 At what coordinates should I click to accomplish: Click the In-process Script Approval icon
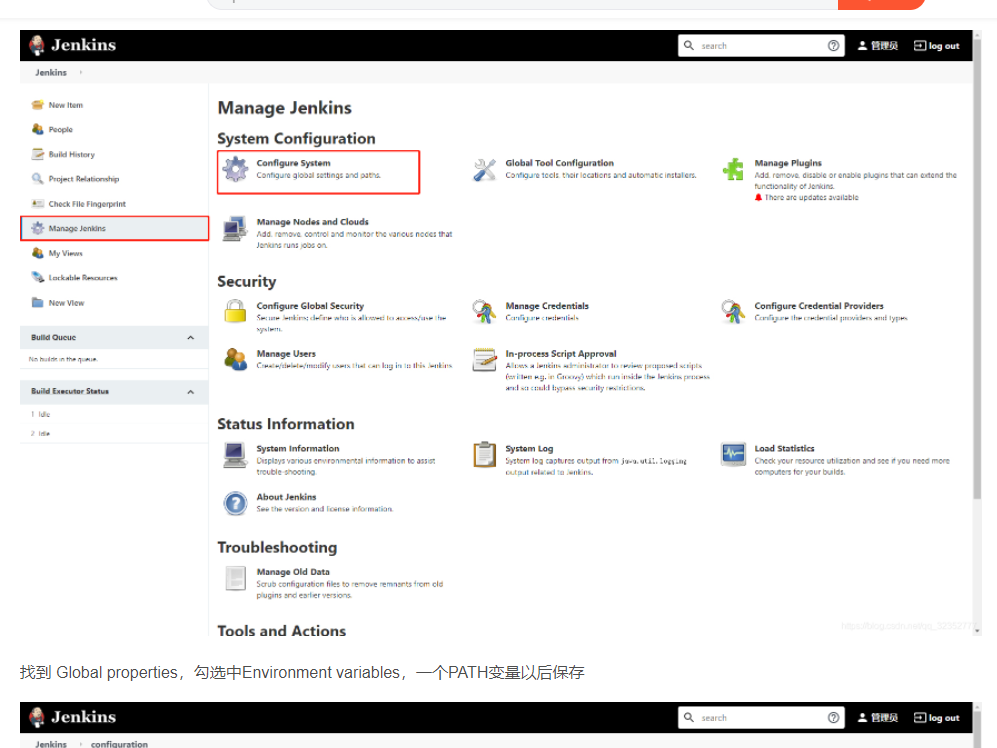point(485,360)
